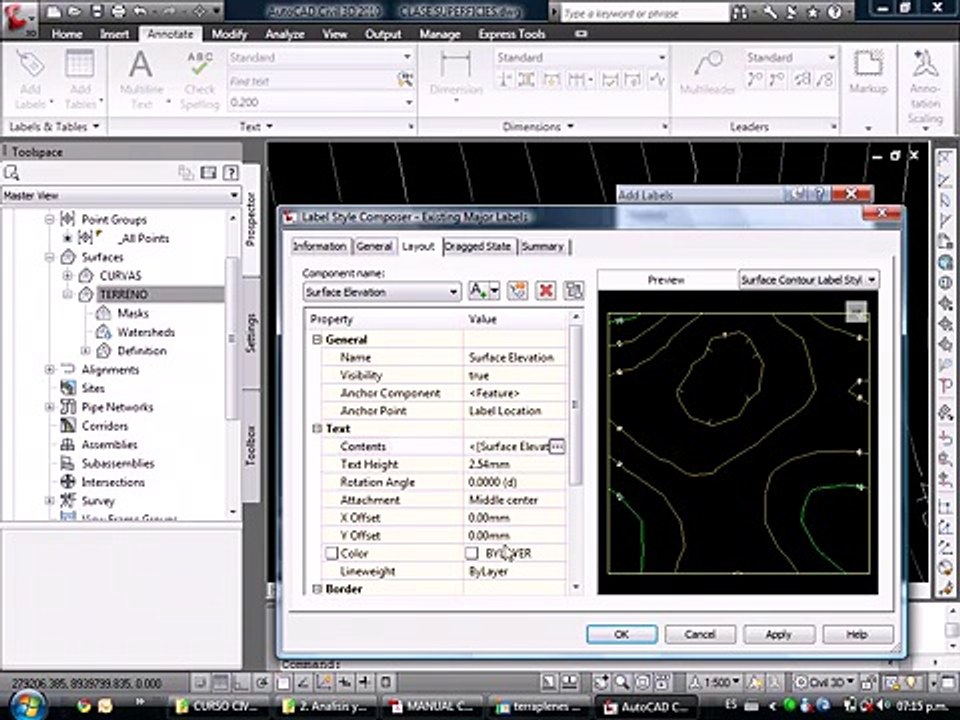Click the BYLAYER color swatch box
This screenshot has width=960, height=720.
(471, 553)
